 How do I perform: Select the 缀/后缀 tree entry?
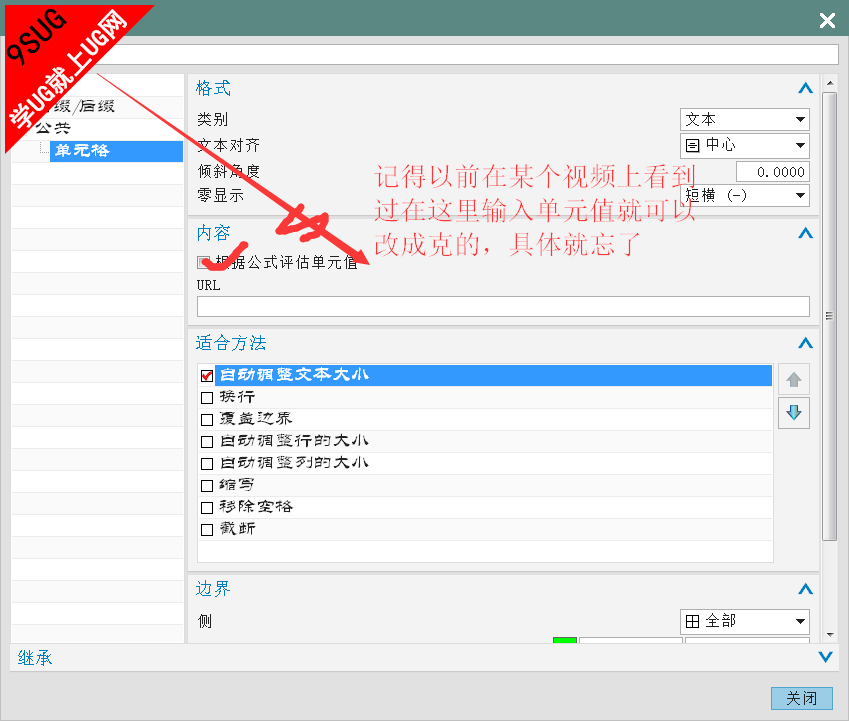[84, 106]
